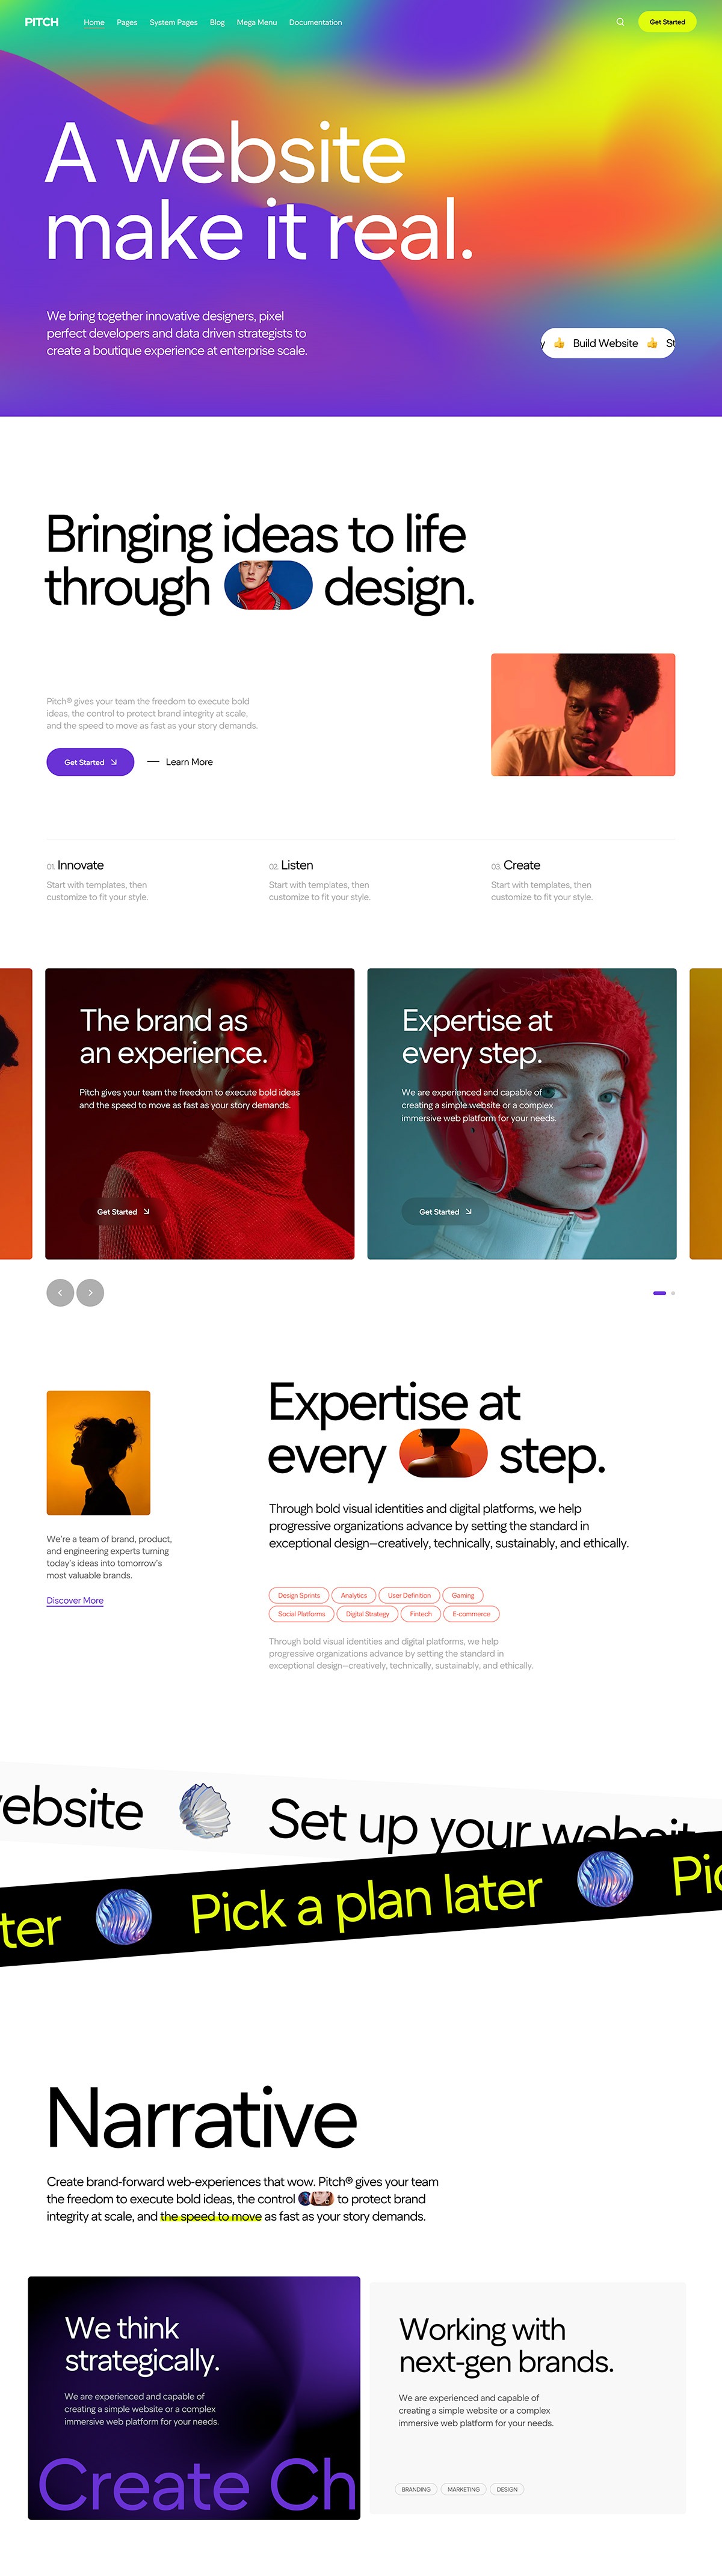
Task: Advance carousel with next arrow
Action: point(90,1292)
